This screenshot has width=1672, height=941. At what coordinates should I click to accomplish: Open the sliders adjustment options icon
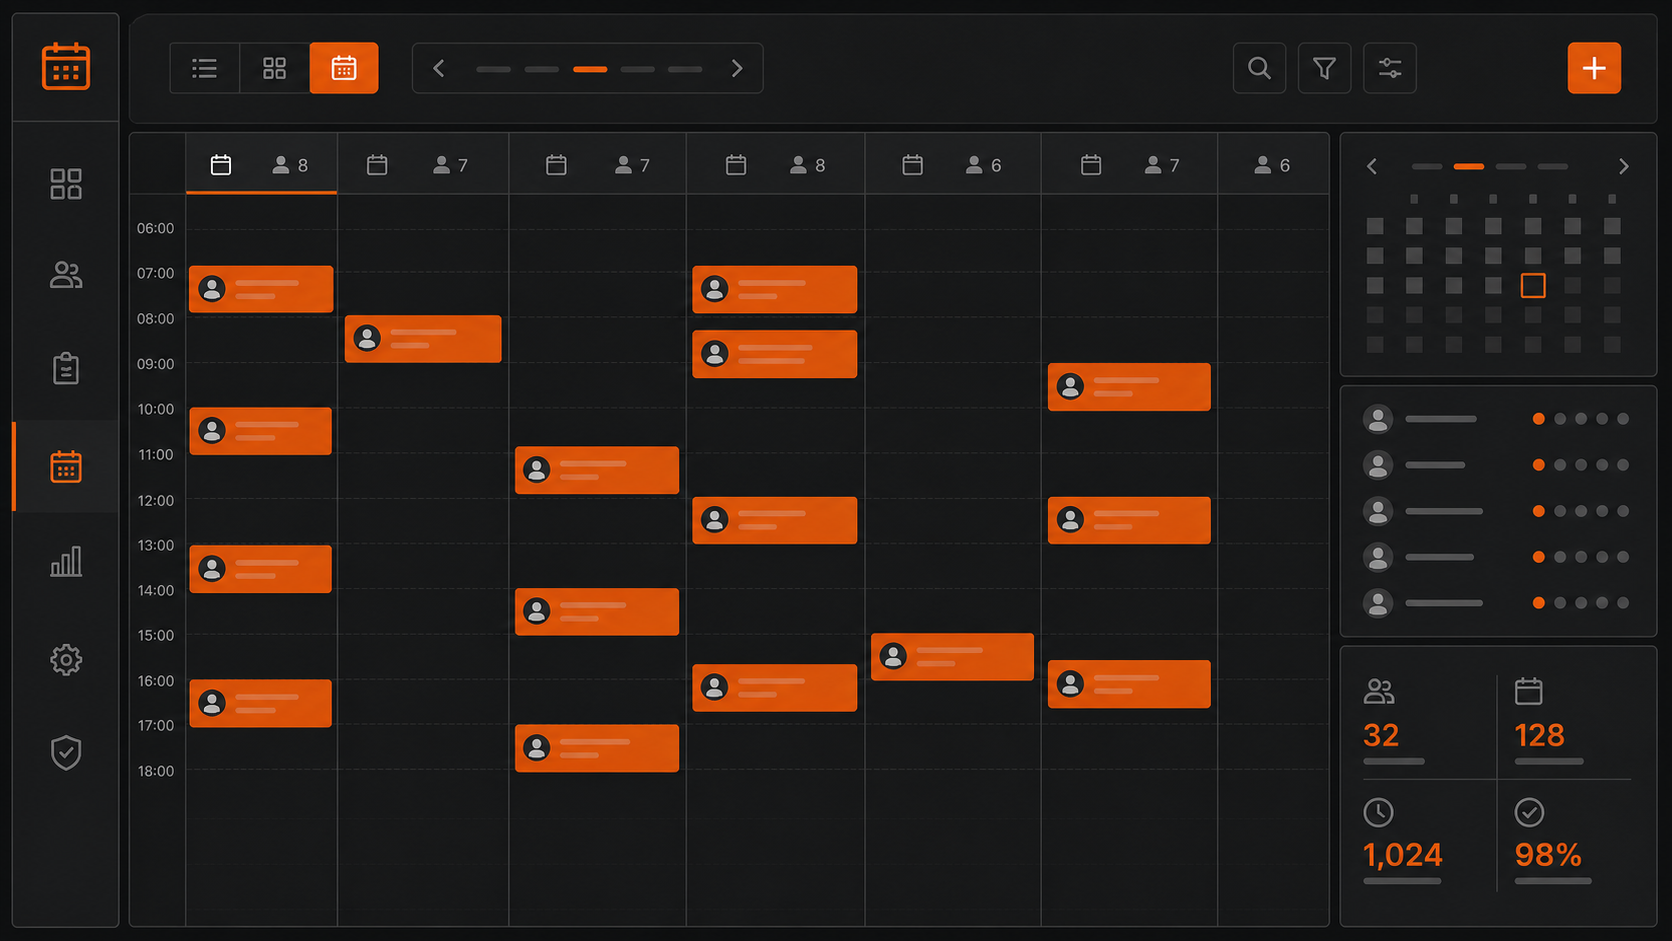[1390, 68]
